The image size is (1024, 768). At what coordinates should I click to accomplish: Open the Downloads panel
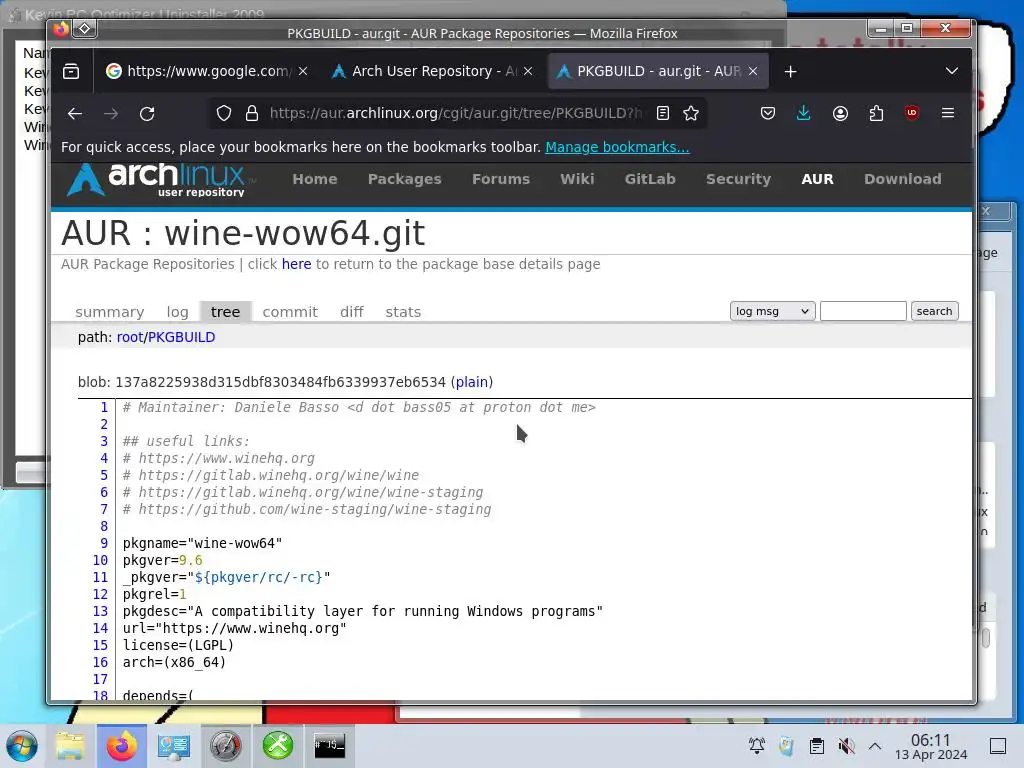[804, 114]
